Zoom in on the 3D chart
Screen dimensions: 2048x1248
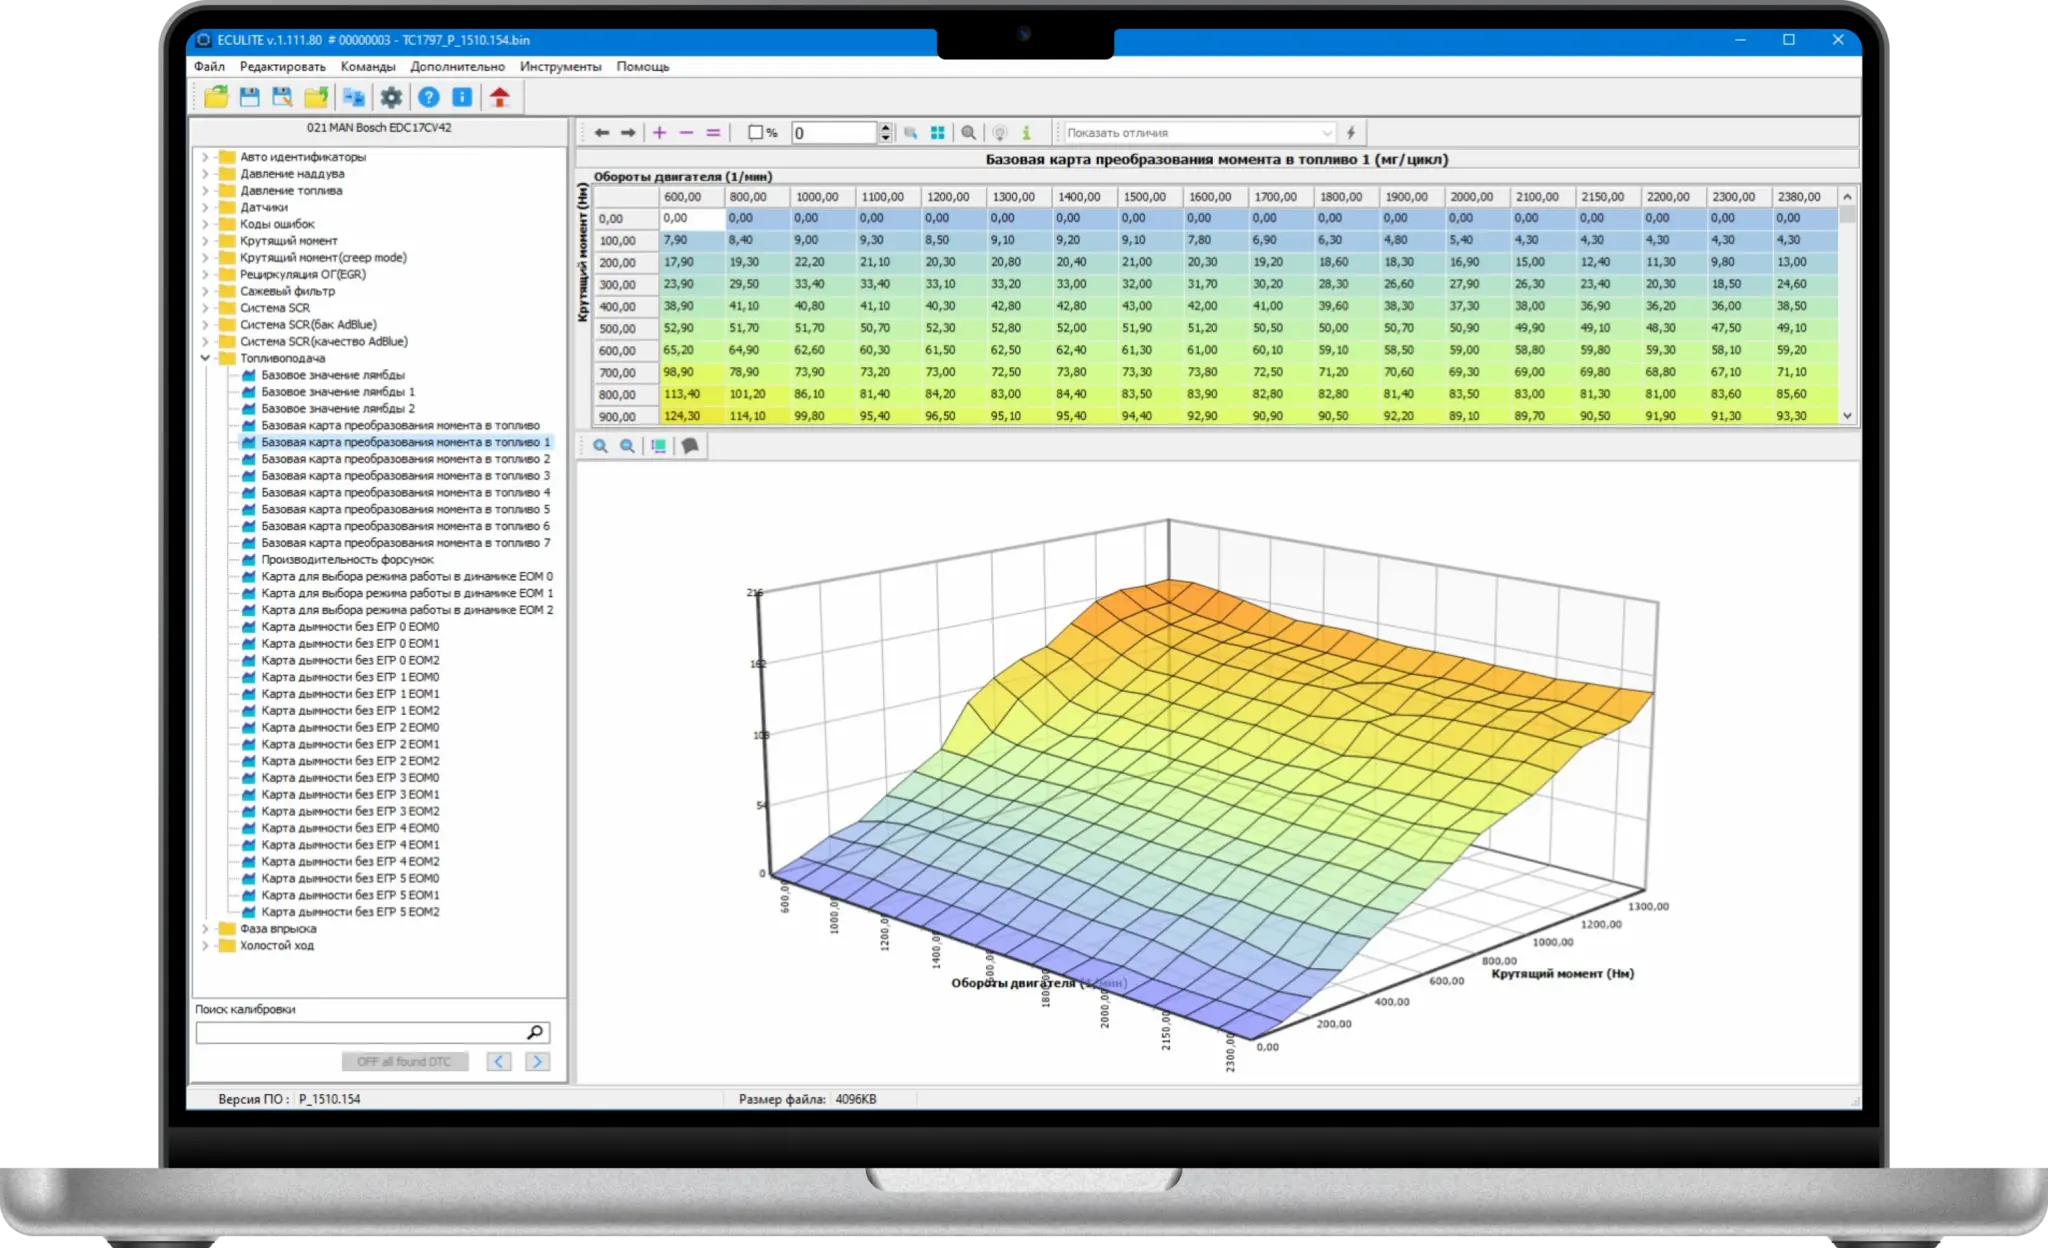600,446
